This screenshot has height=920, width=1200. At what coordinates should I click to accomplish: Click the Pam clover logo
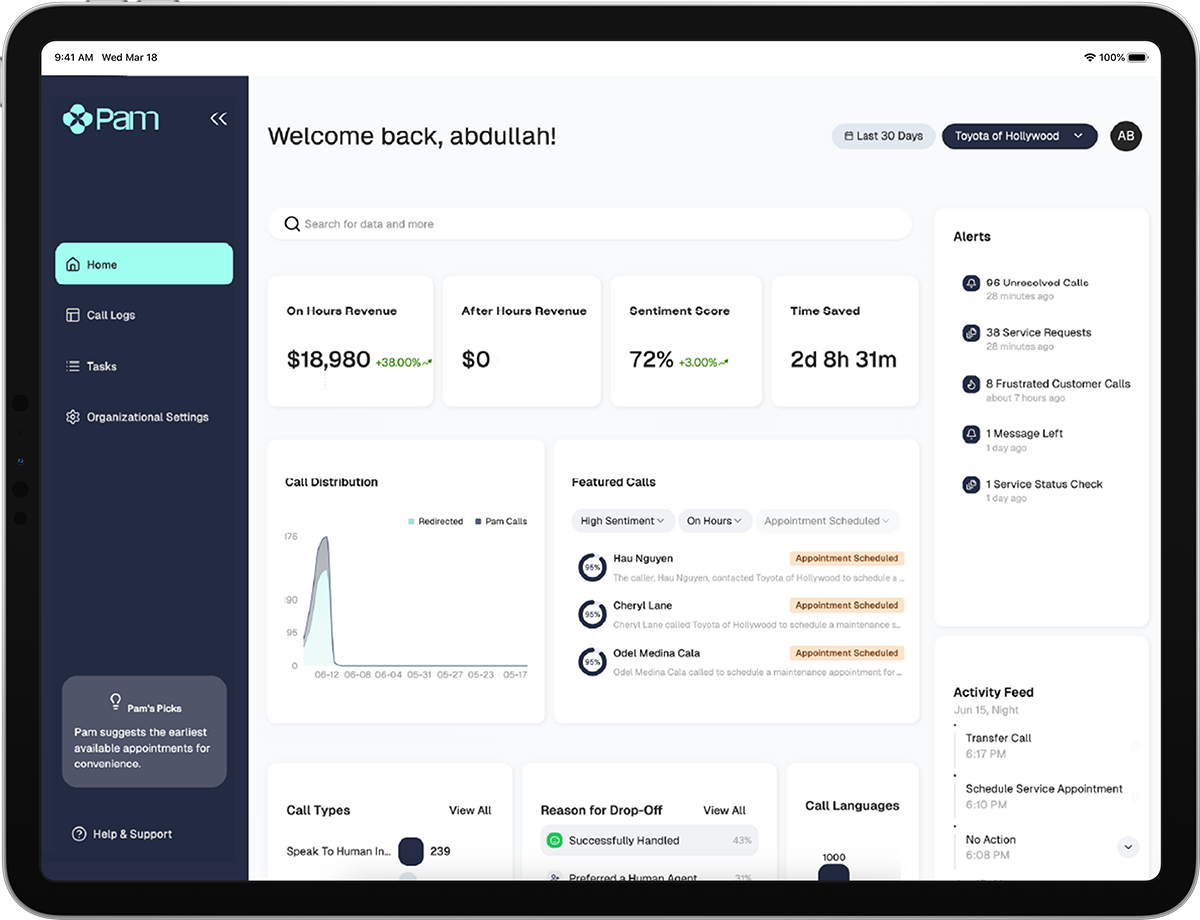pos(77,120)
